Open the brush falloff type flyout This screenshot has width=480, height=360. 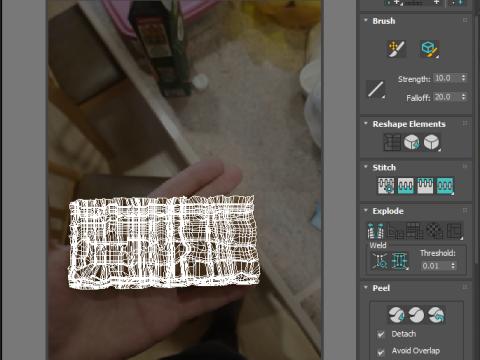coord(375,89)
